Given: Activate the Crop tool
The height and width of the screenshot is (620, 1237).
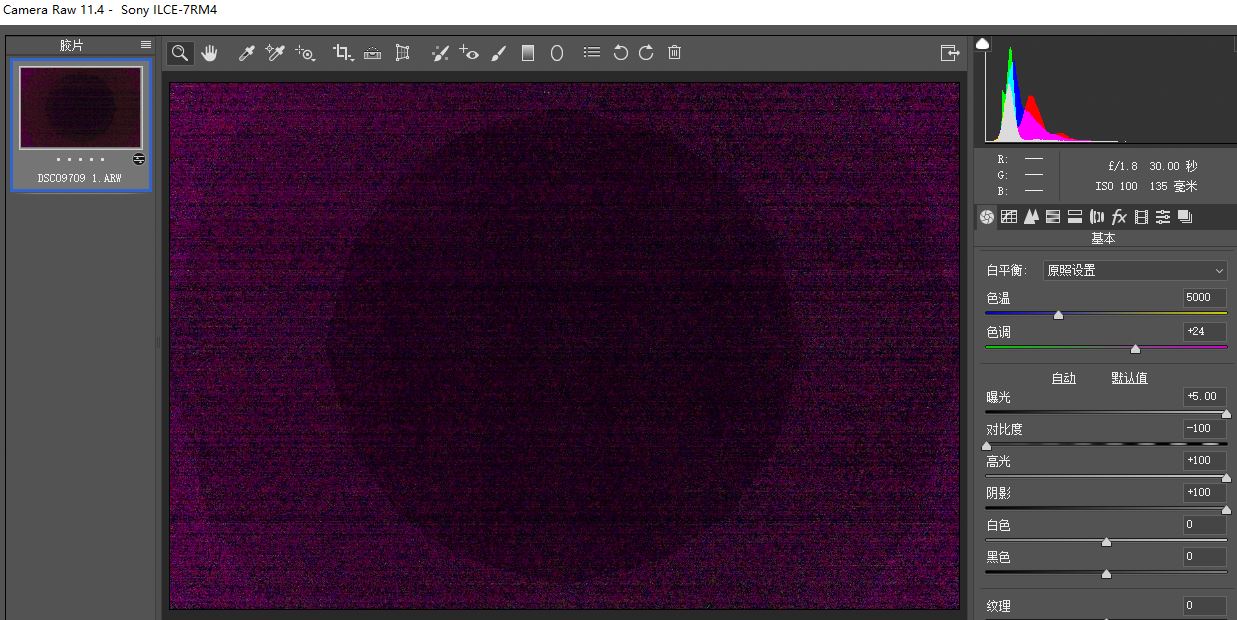Looking at the screenshot, I should [343, 53].
